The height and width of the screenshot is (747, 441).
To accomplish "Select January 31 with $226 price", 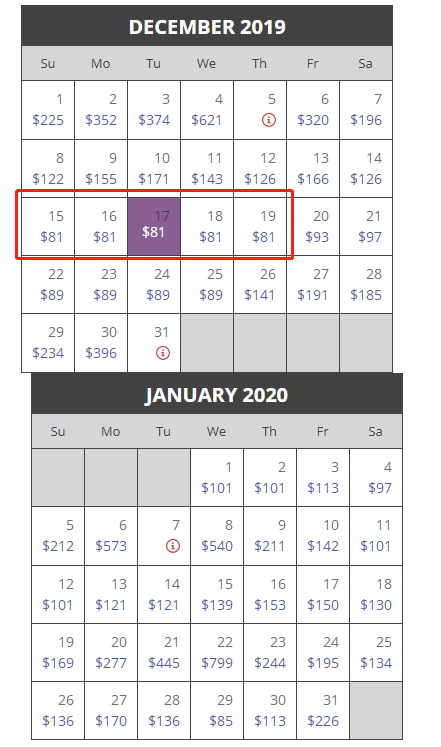I will coord(323,711).
